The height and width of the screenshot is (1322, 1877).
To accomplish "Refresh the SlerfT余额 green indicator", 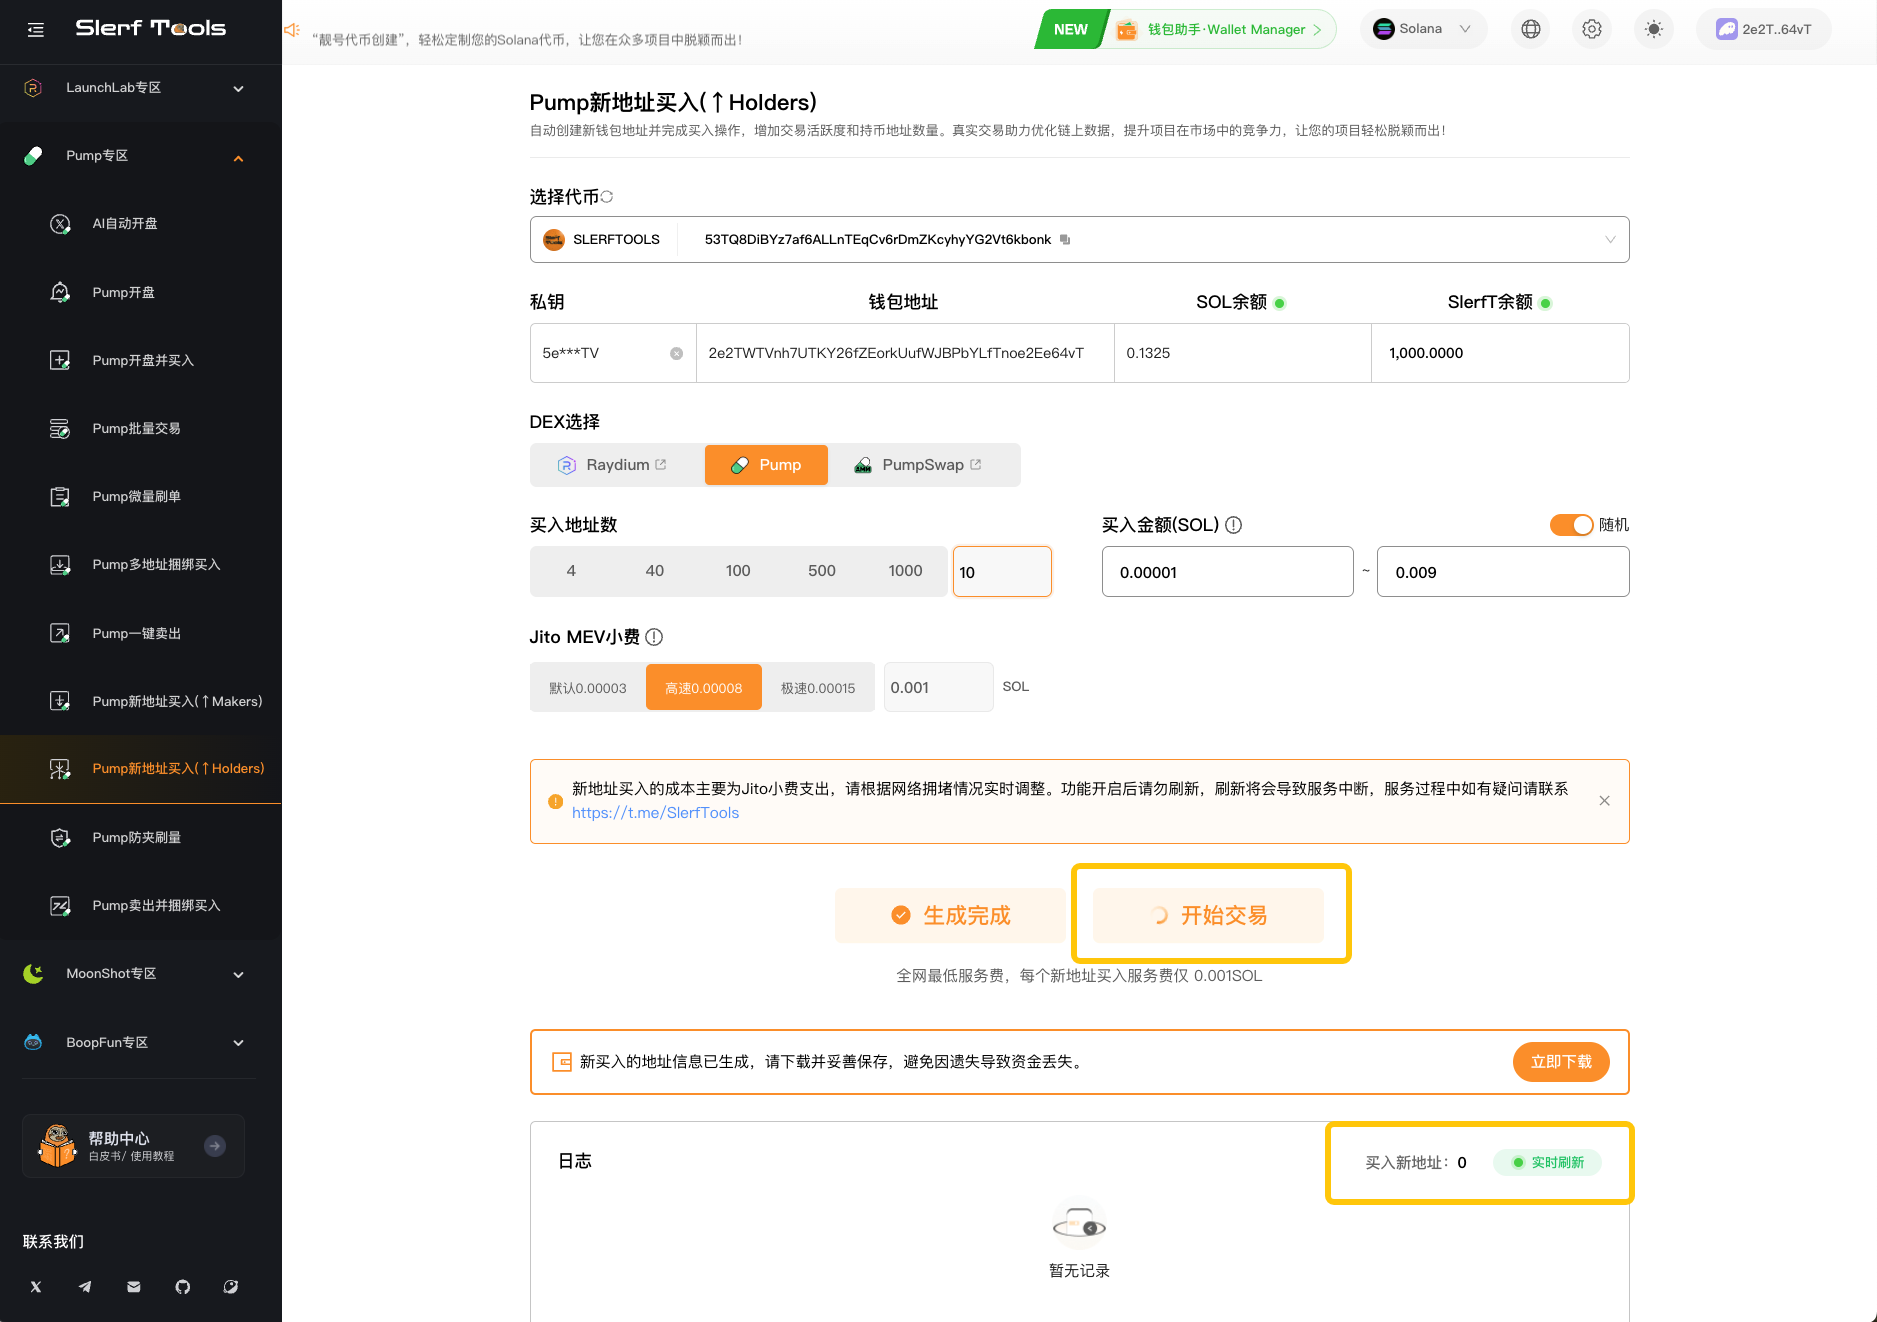I will (1546, 303).
